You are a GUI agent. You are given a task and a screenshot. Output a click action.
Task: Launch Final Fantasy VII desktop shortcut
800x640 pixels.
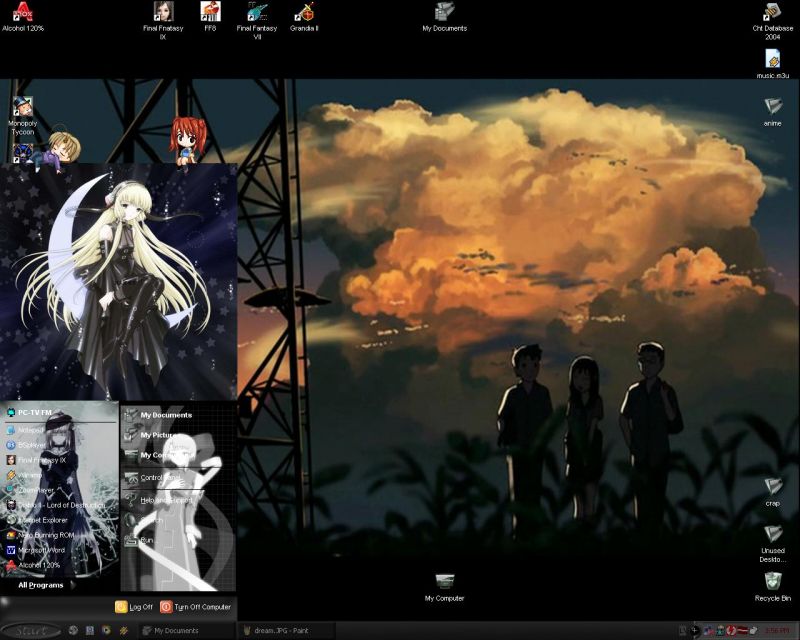[257, 20]
